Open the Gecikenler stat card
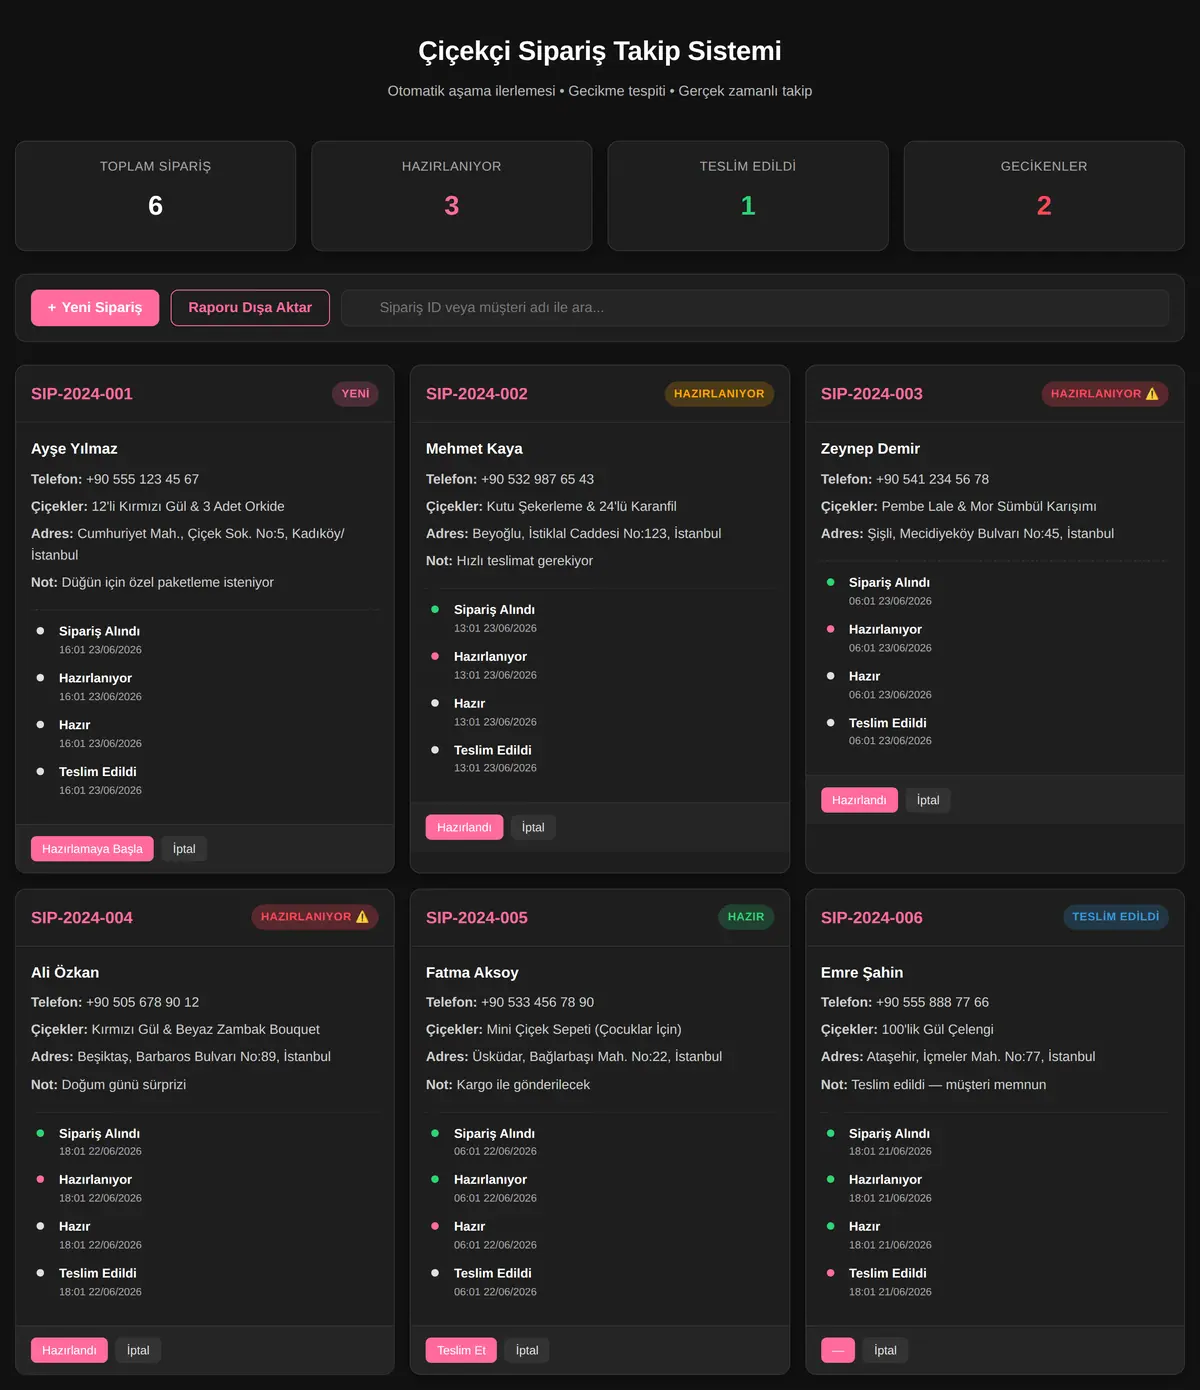Screen dimensions: 1200x1390 pyautogui.click(x=1044, y=196)
